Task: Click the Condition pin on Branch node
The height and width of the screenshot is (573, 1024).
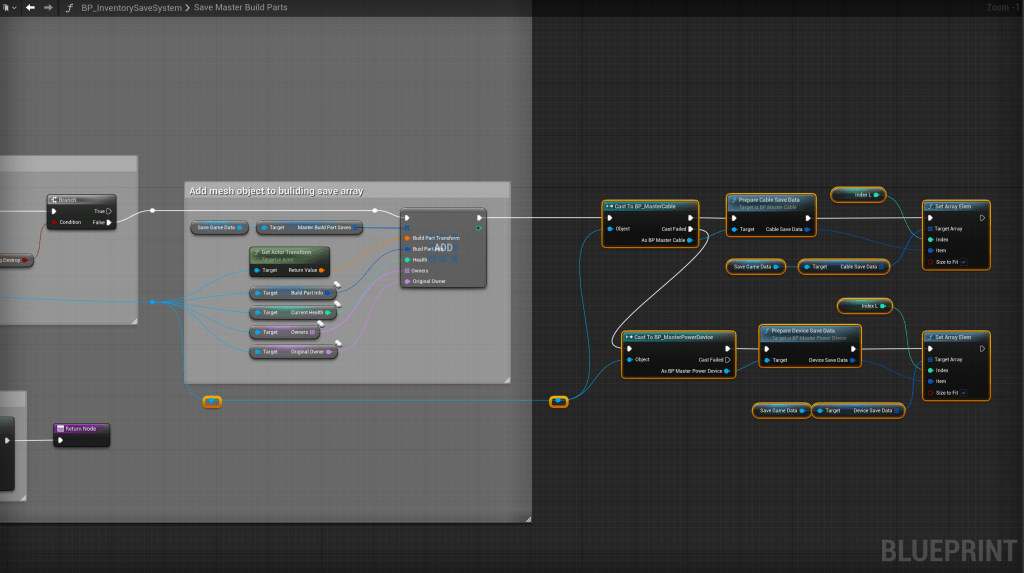Action: 54,222
